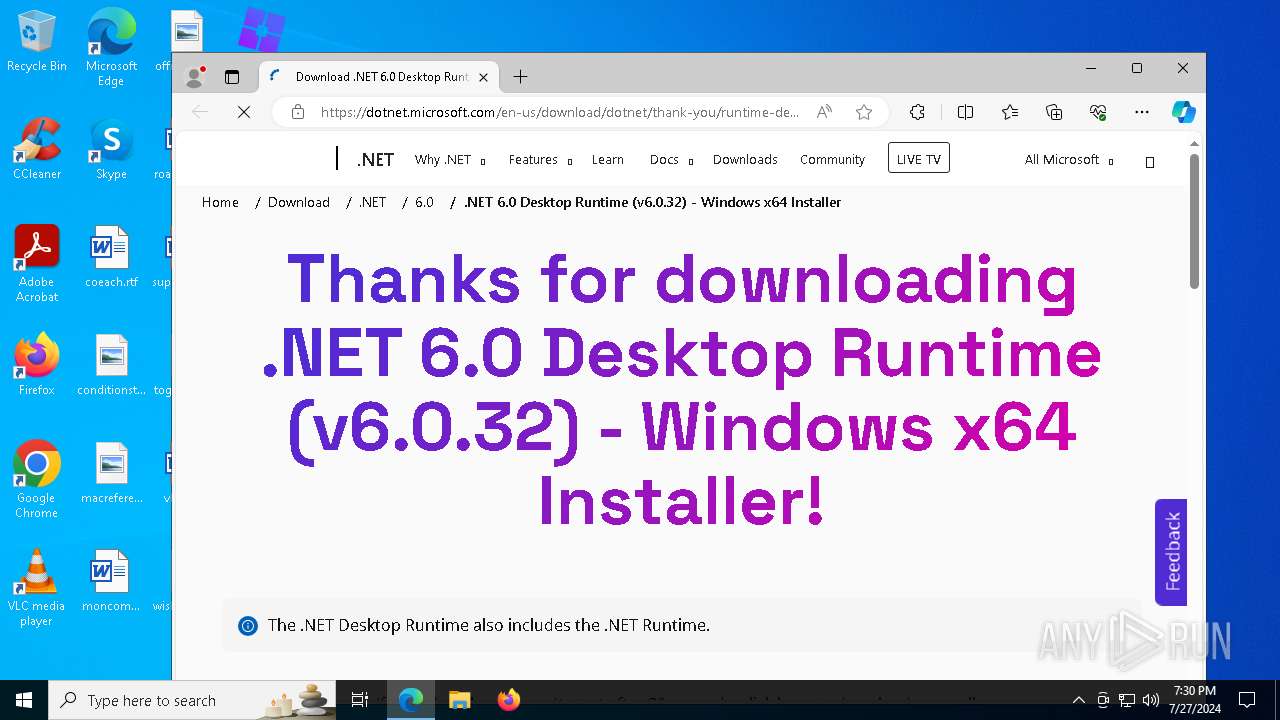Click the scrollbar up arrow
Viewport: 1280px width, 720px height.
click(1194, 144)
